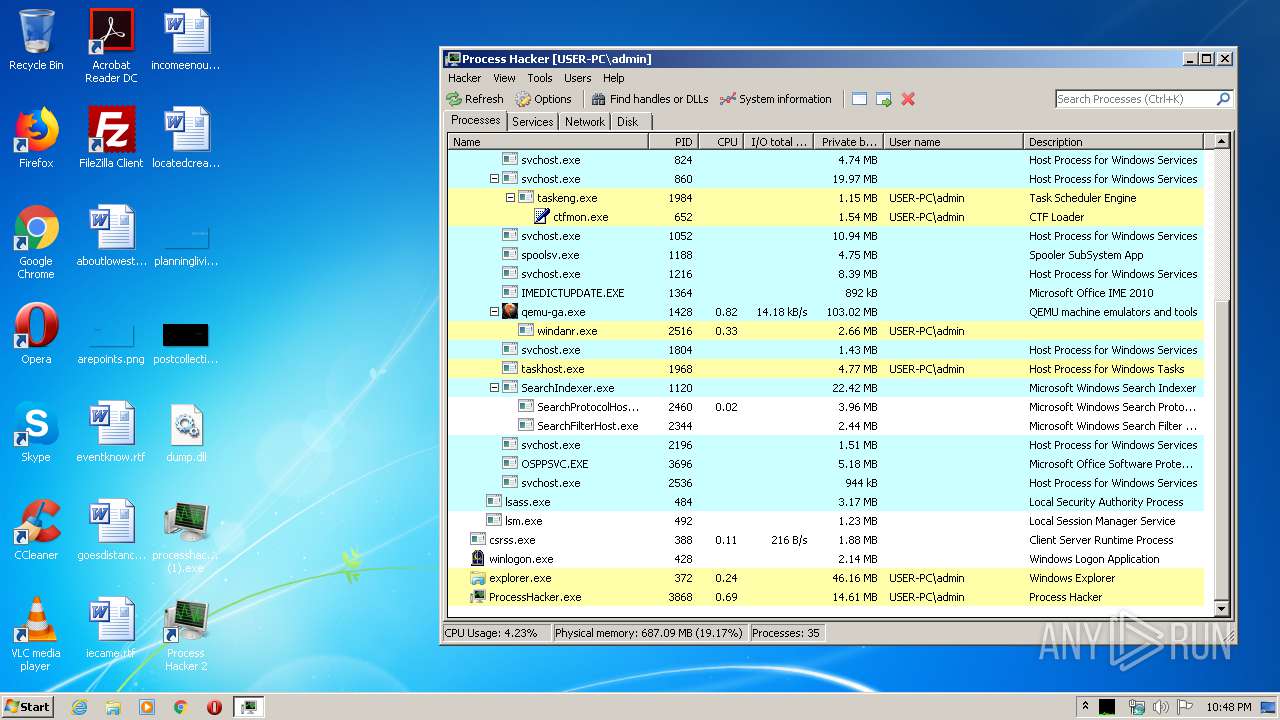Open Google Chrome desktop icon
The width and height of the screenshot is (1280, 720).
pos(36,243)
